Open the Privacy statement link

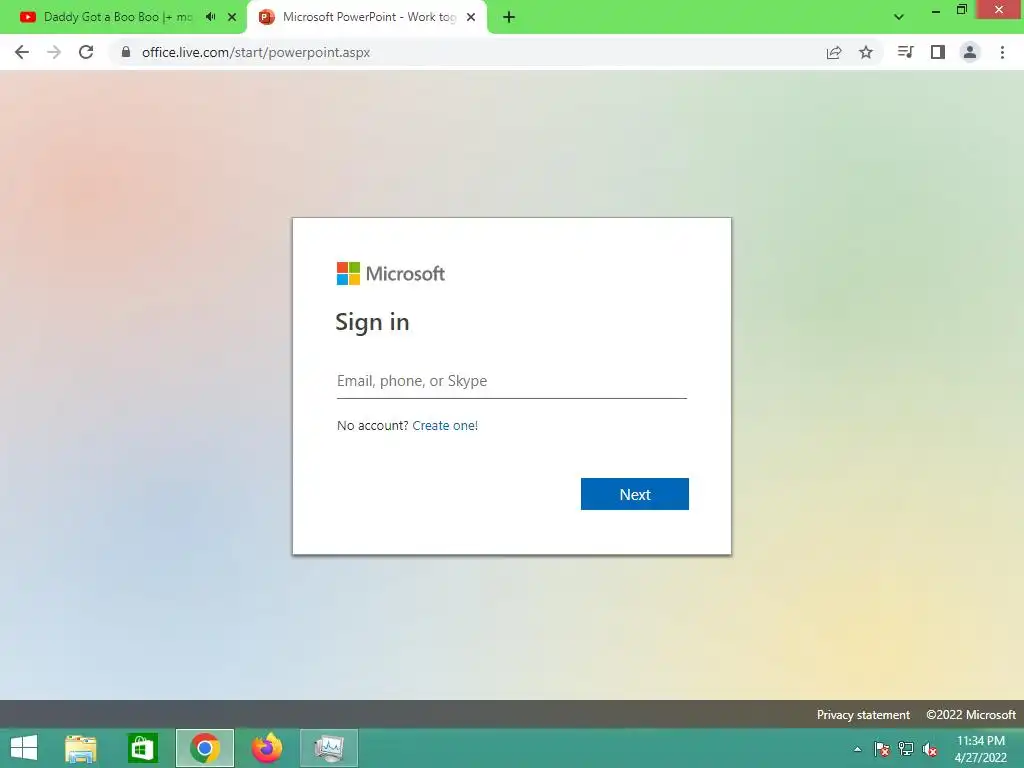pos(863,715)
